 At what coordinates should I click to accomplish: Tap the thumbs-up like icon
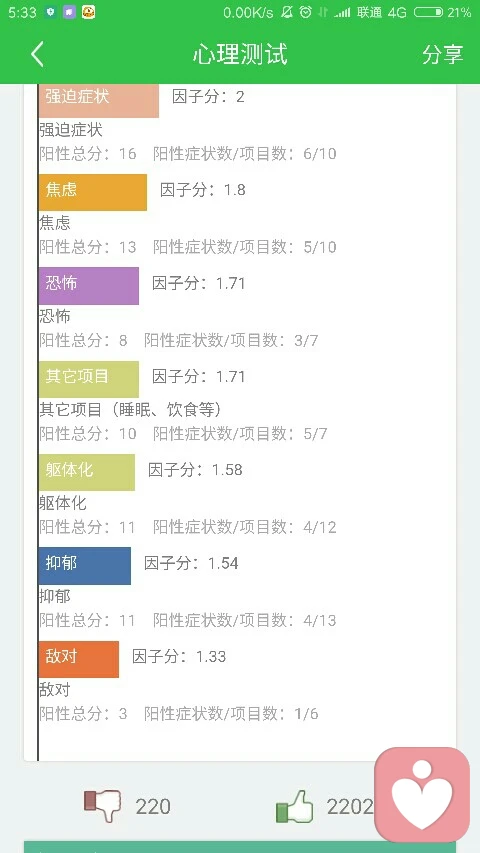294,806
